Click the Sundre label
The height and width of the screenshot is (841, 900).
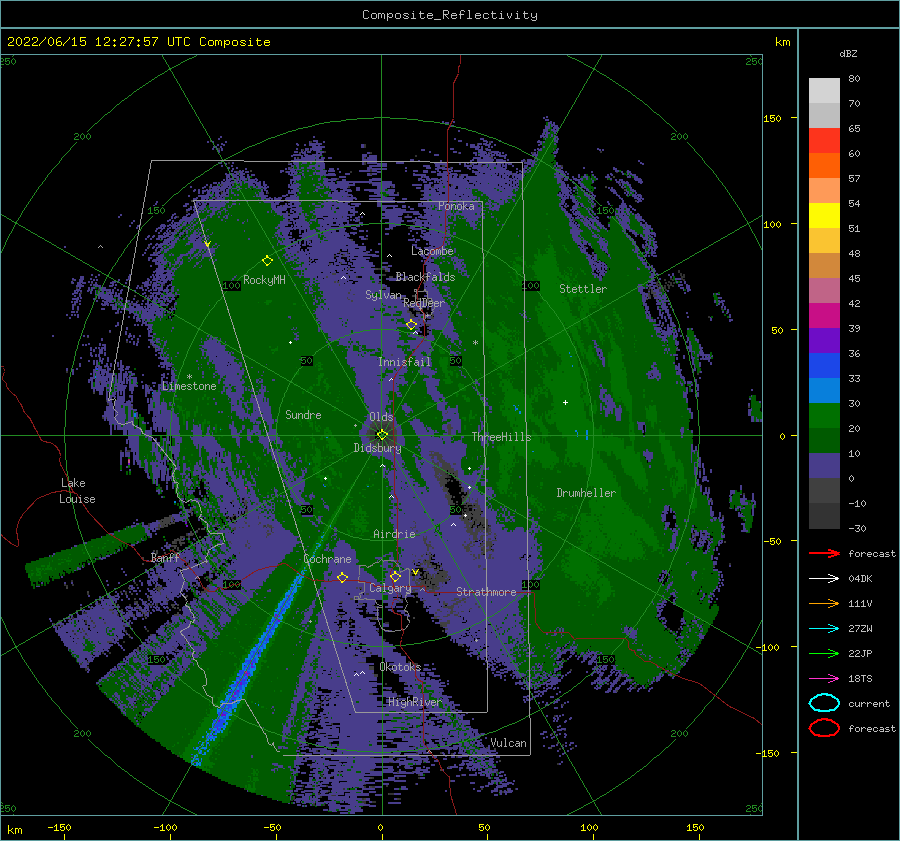tap(303, 414)
